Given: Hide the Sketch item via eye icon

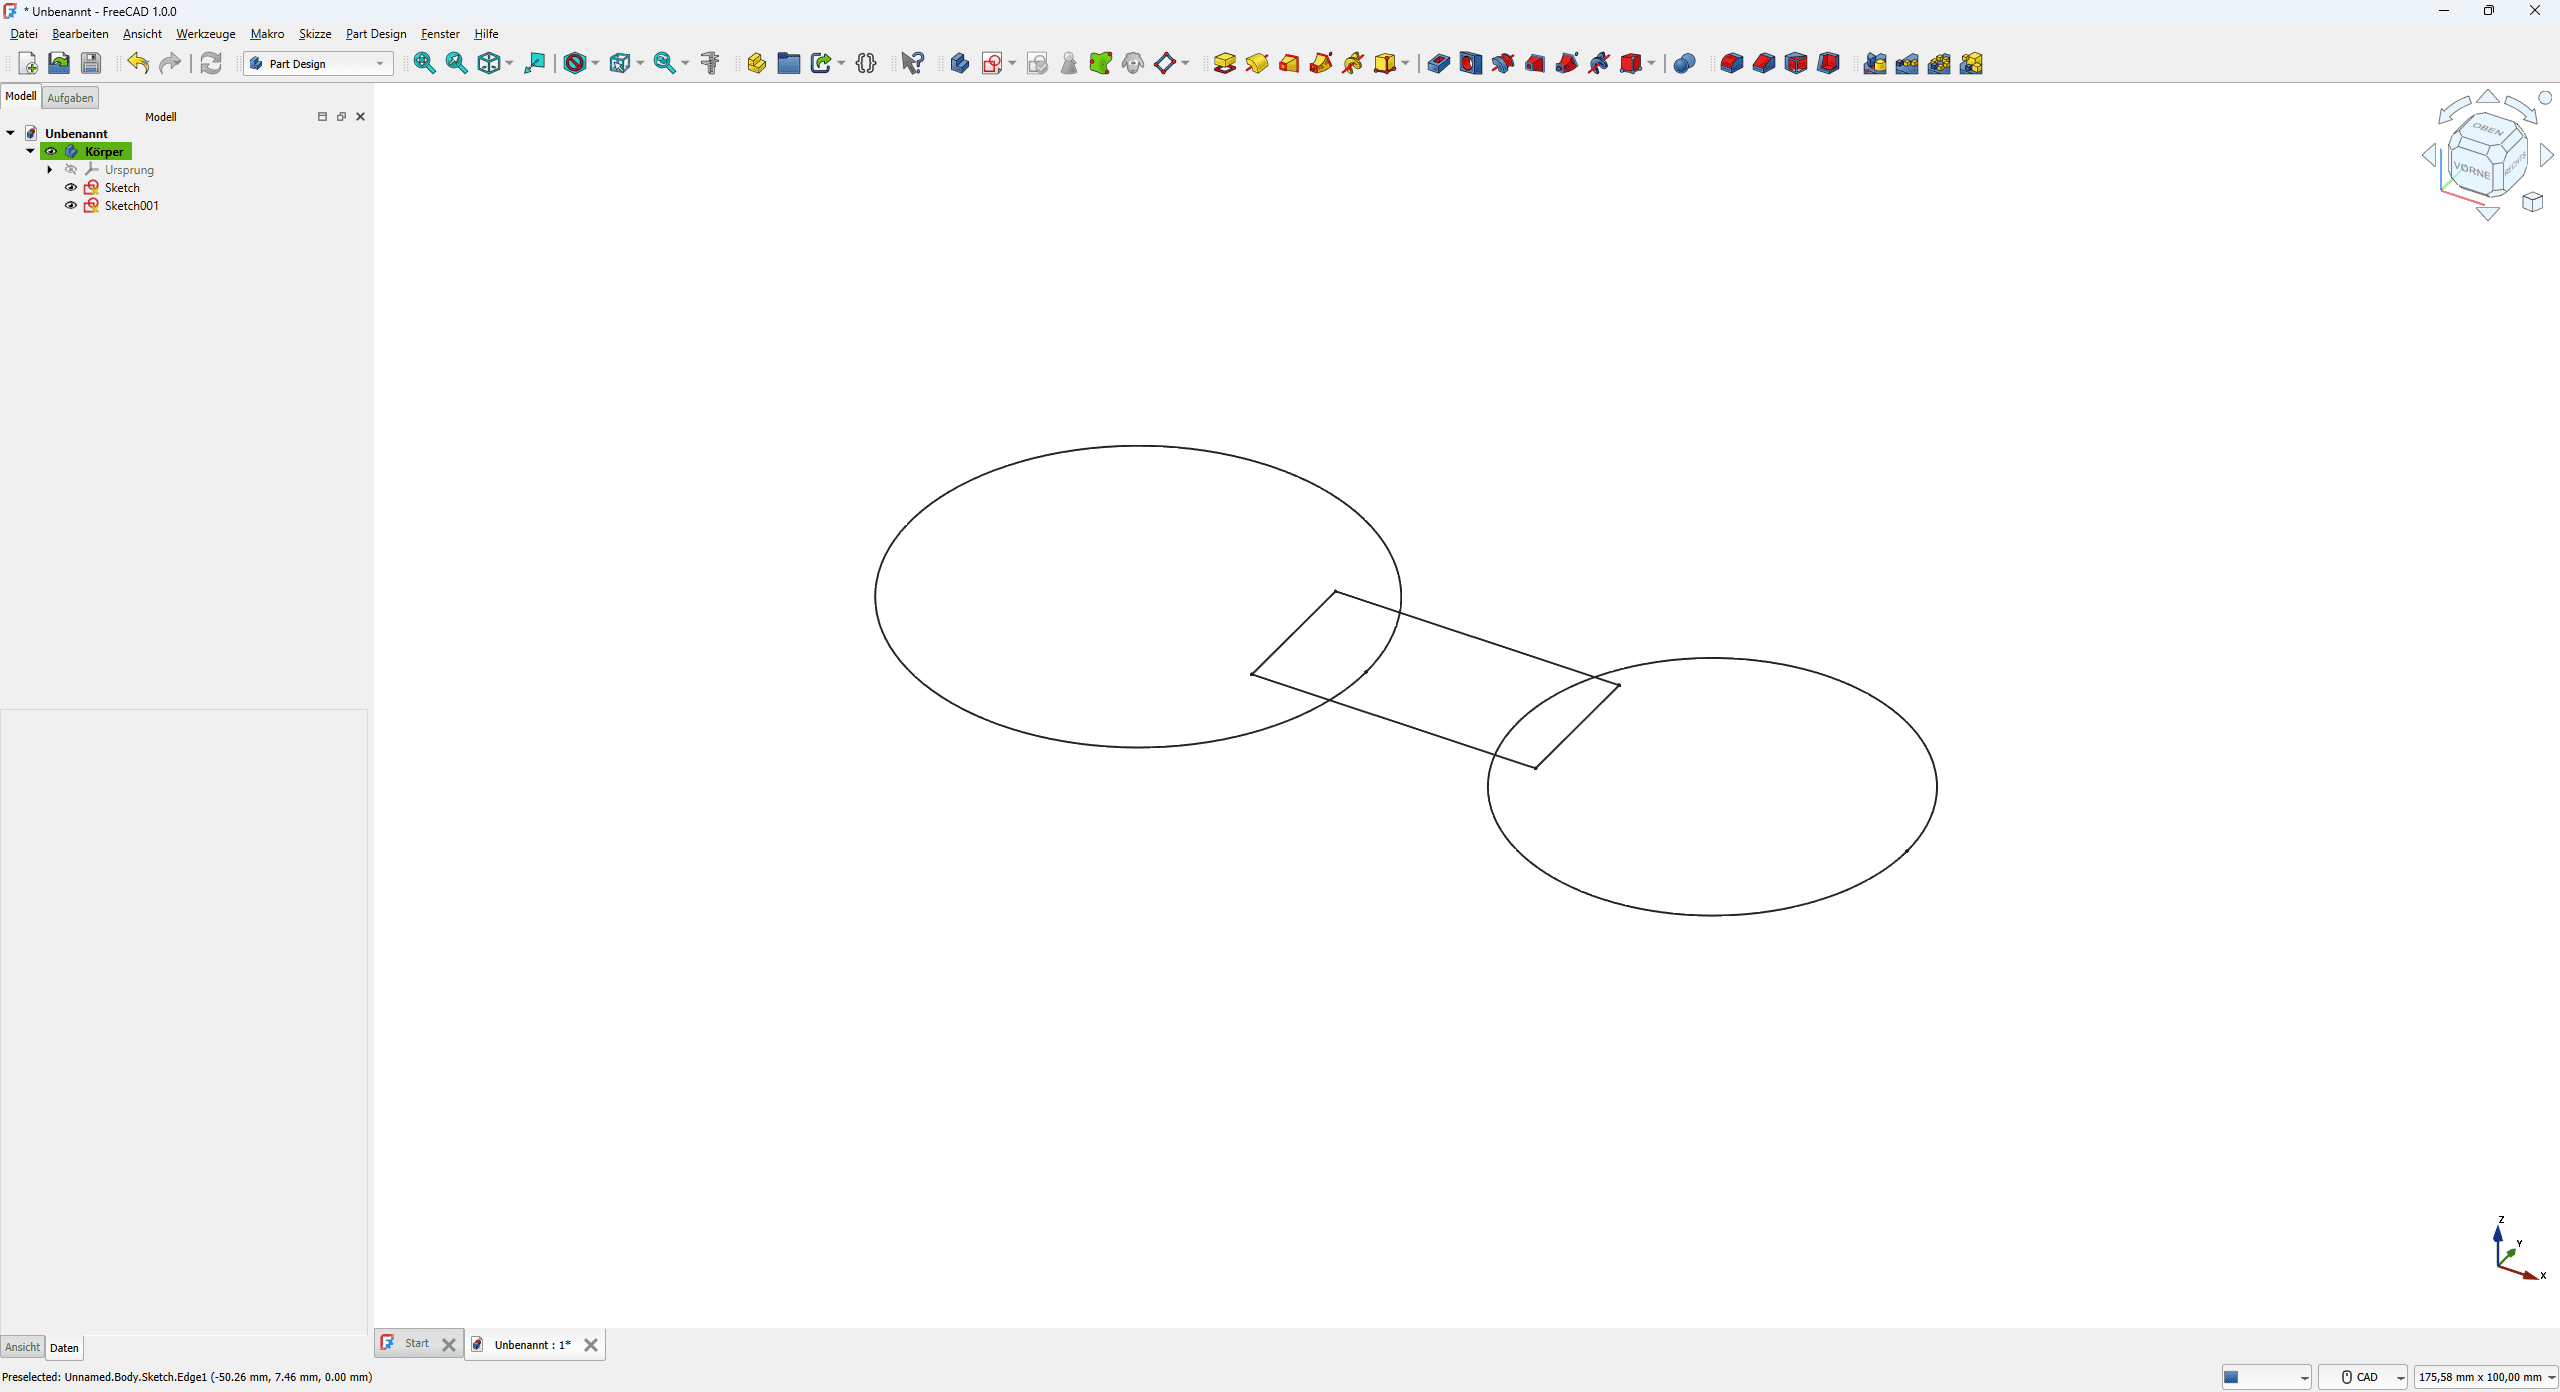Looking at the screenshot, I should [71, 188].
